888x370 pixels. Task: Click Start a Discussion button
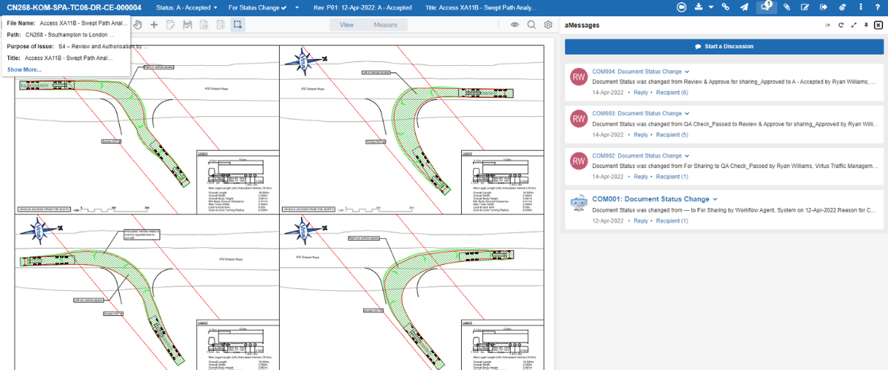[x=724, y=46]
